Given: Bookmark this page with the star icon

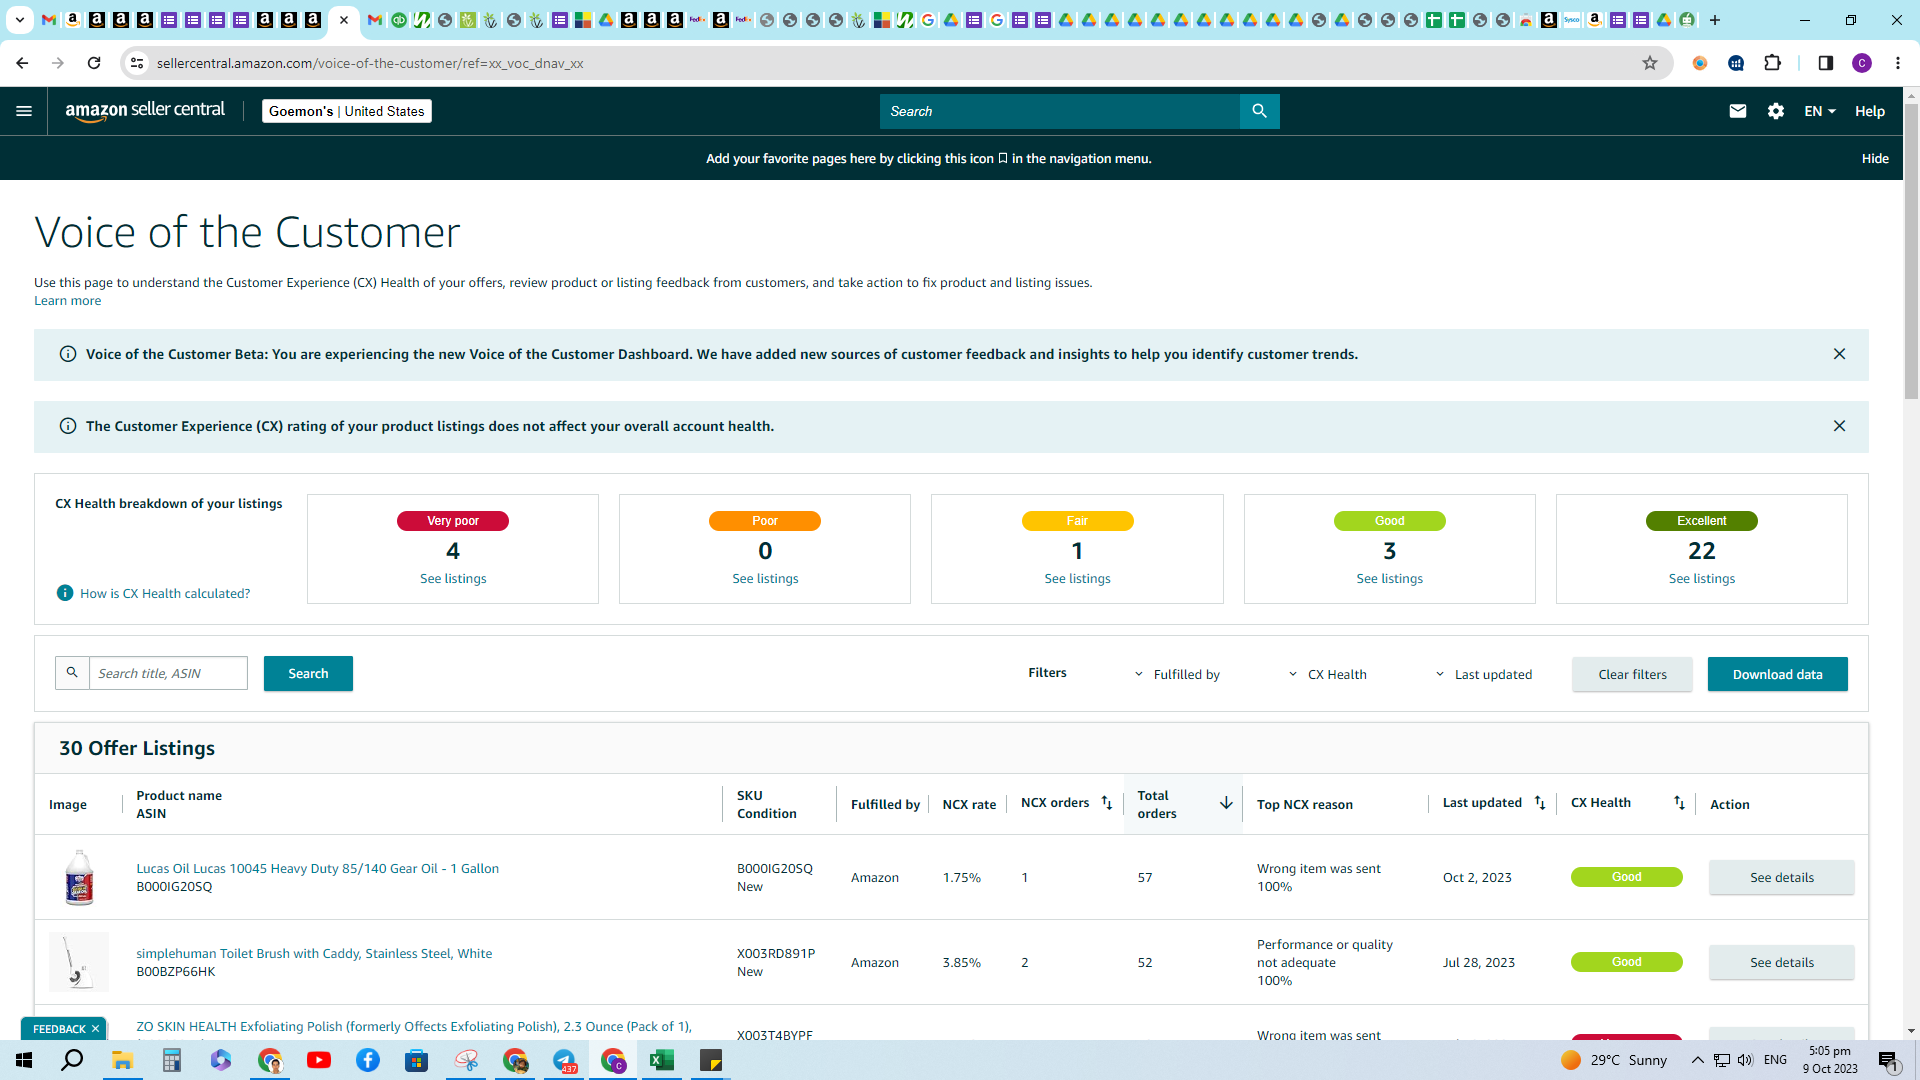Looking at the screenshot, I should point(1650,63).
